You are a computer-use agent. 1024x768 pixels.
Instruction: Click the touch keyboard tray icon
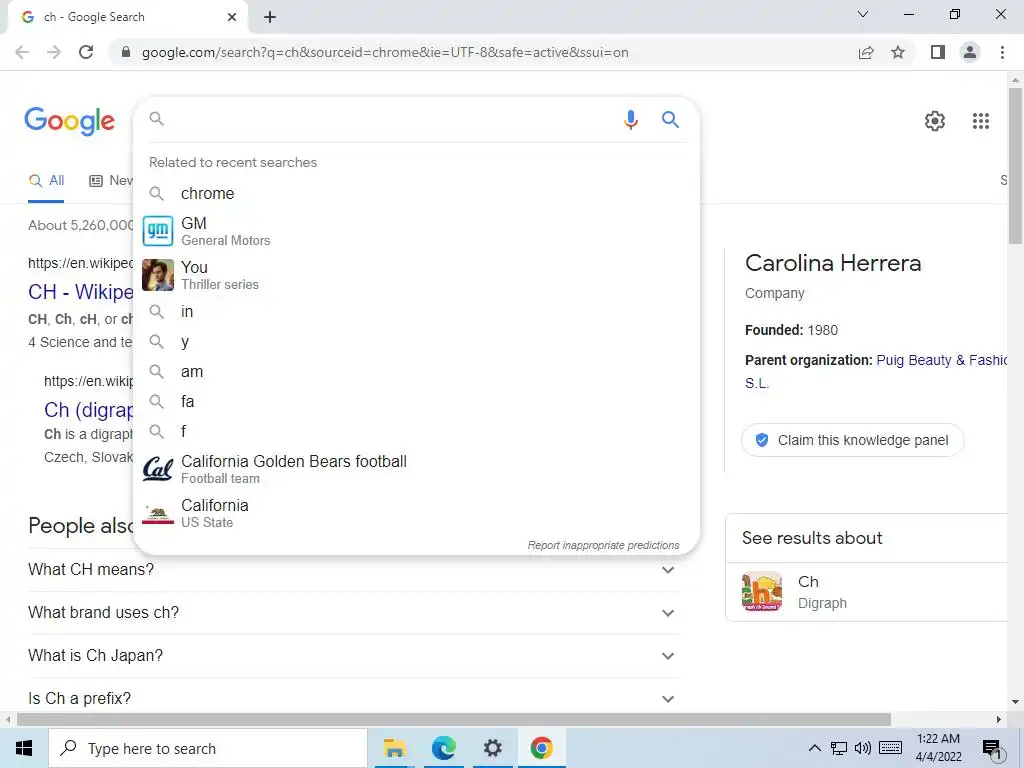point(890,748)
